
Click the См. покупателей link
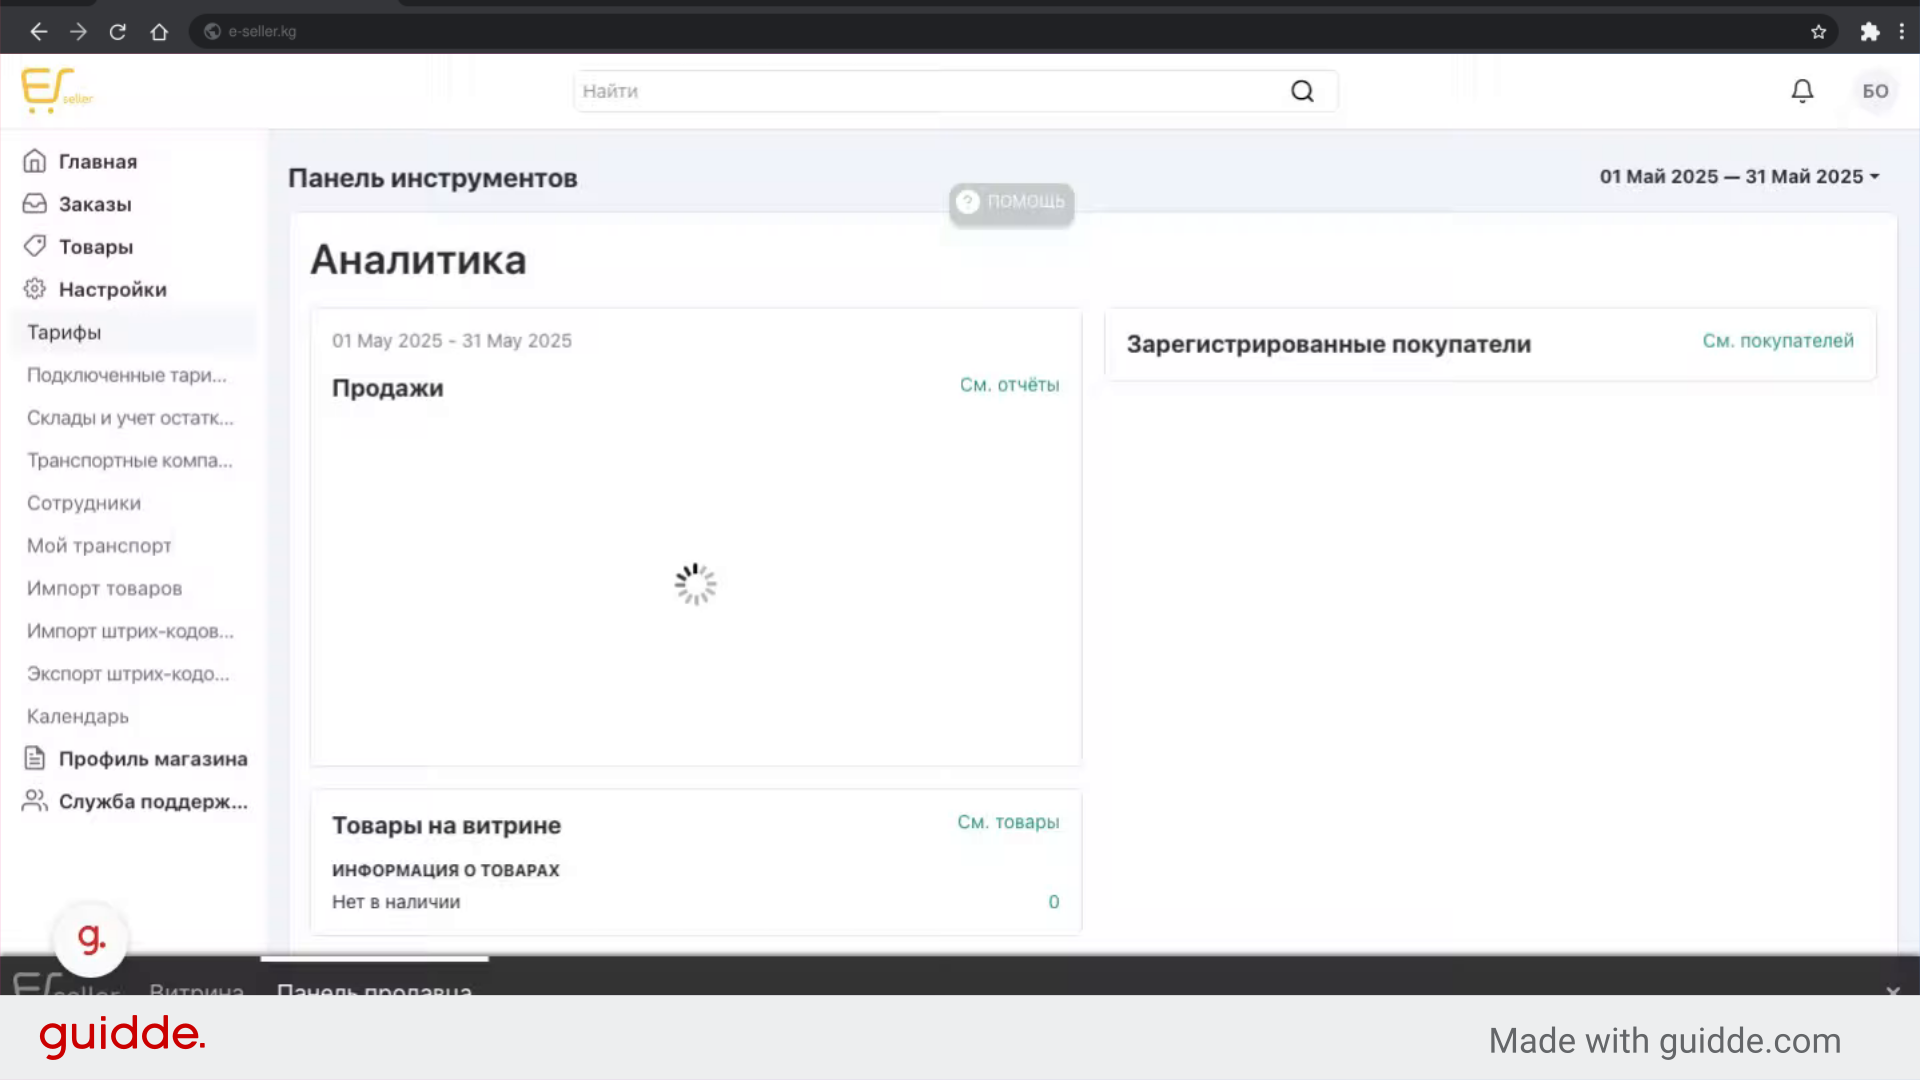1777,341
